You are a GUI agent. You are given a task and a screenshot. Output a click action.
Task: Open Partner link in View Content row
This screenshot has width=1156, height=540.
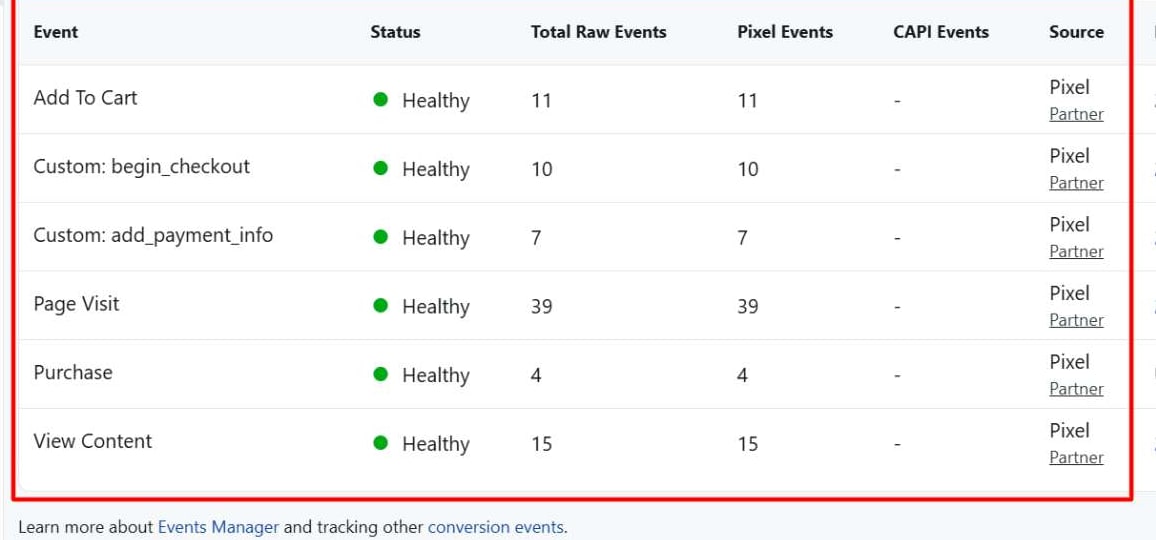tap(1076, 457)
